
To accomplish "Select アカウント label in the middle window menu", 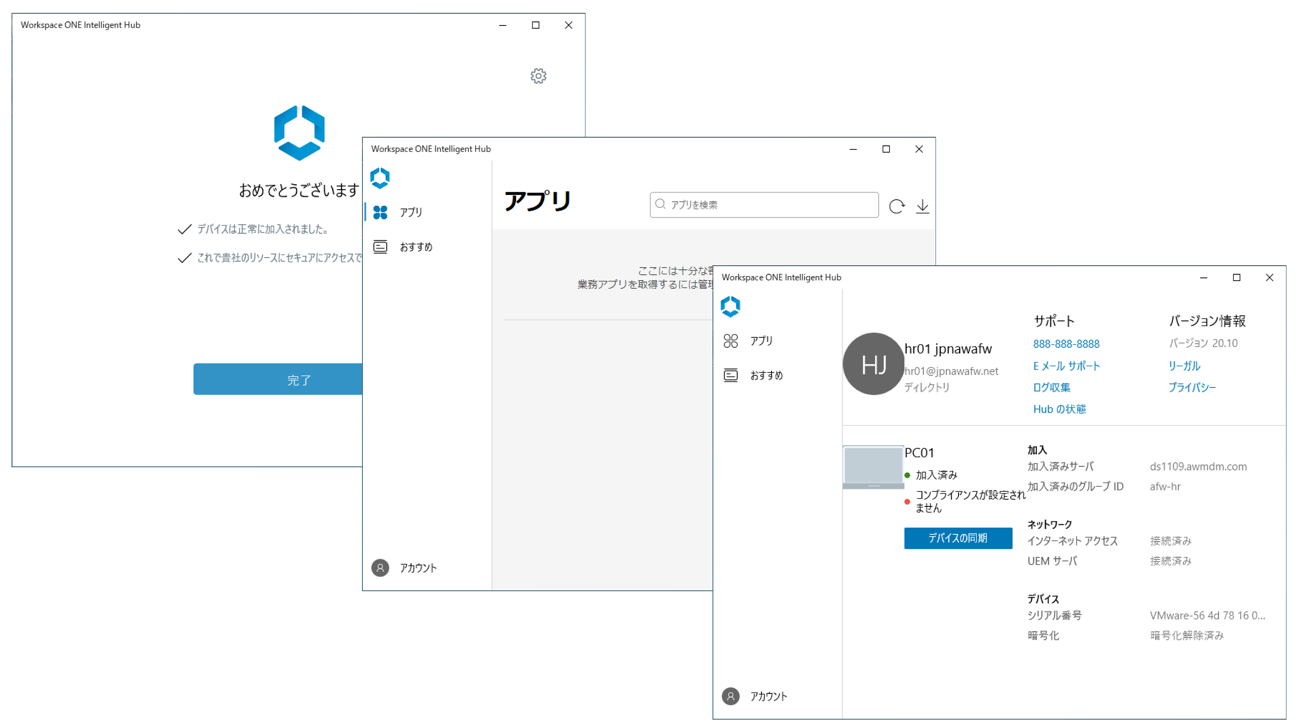I will 418,568.
